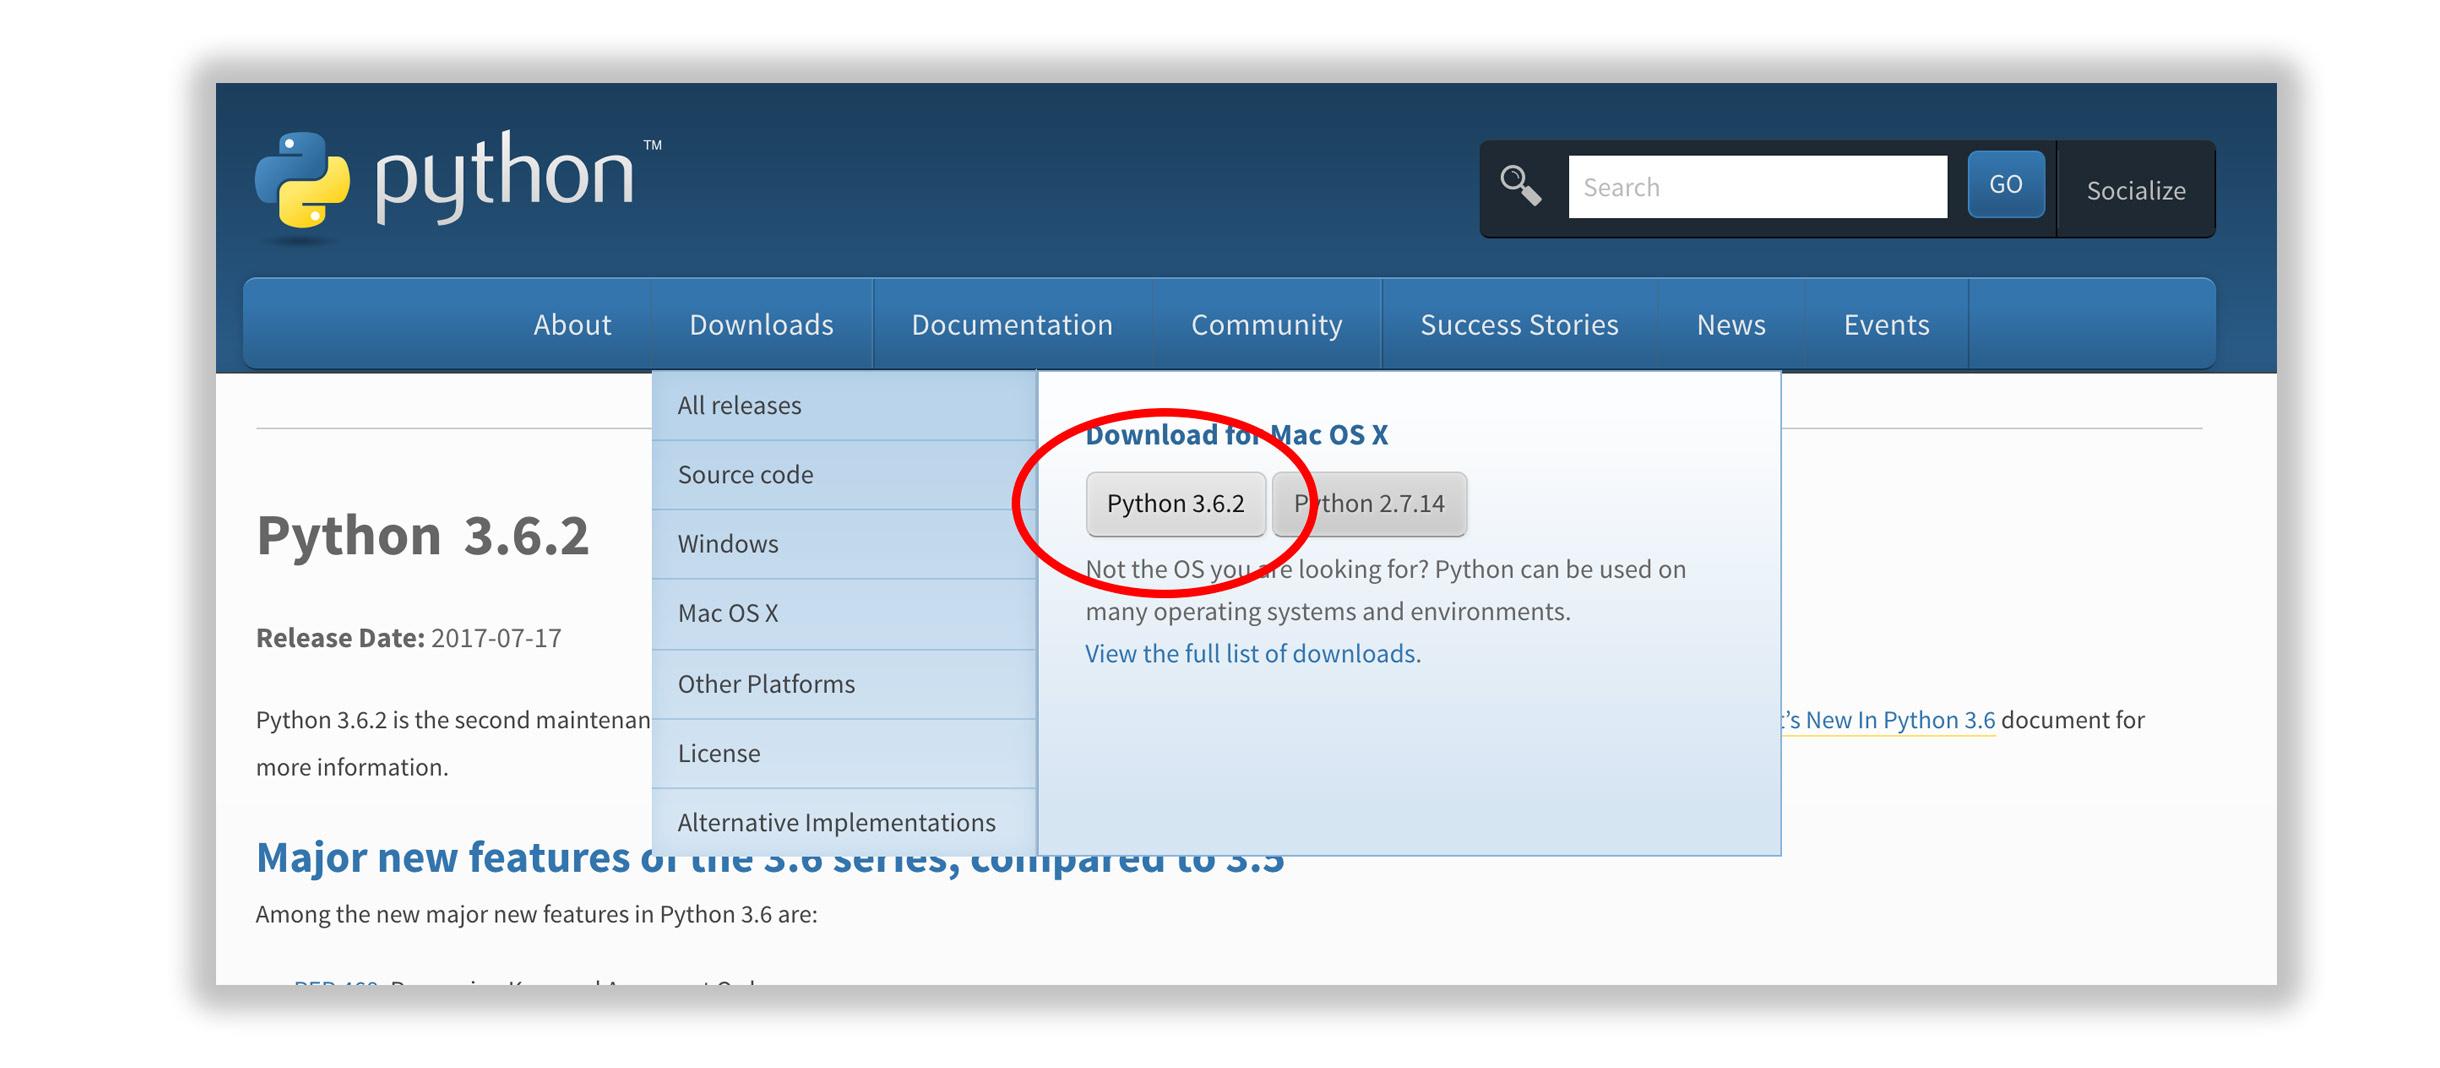Viewport: 2440px width, 1068px height.
Task: Click the Python snake logo icon
Action: click(302, 181)
